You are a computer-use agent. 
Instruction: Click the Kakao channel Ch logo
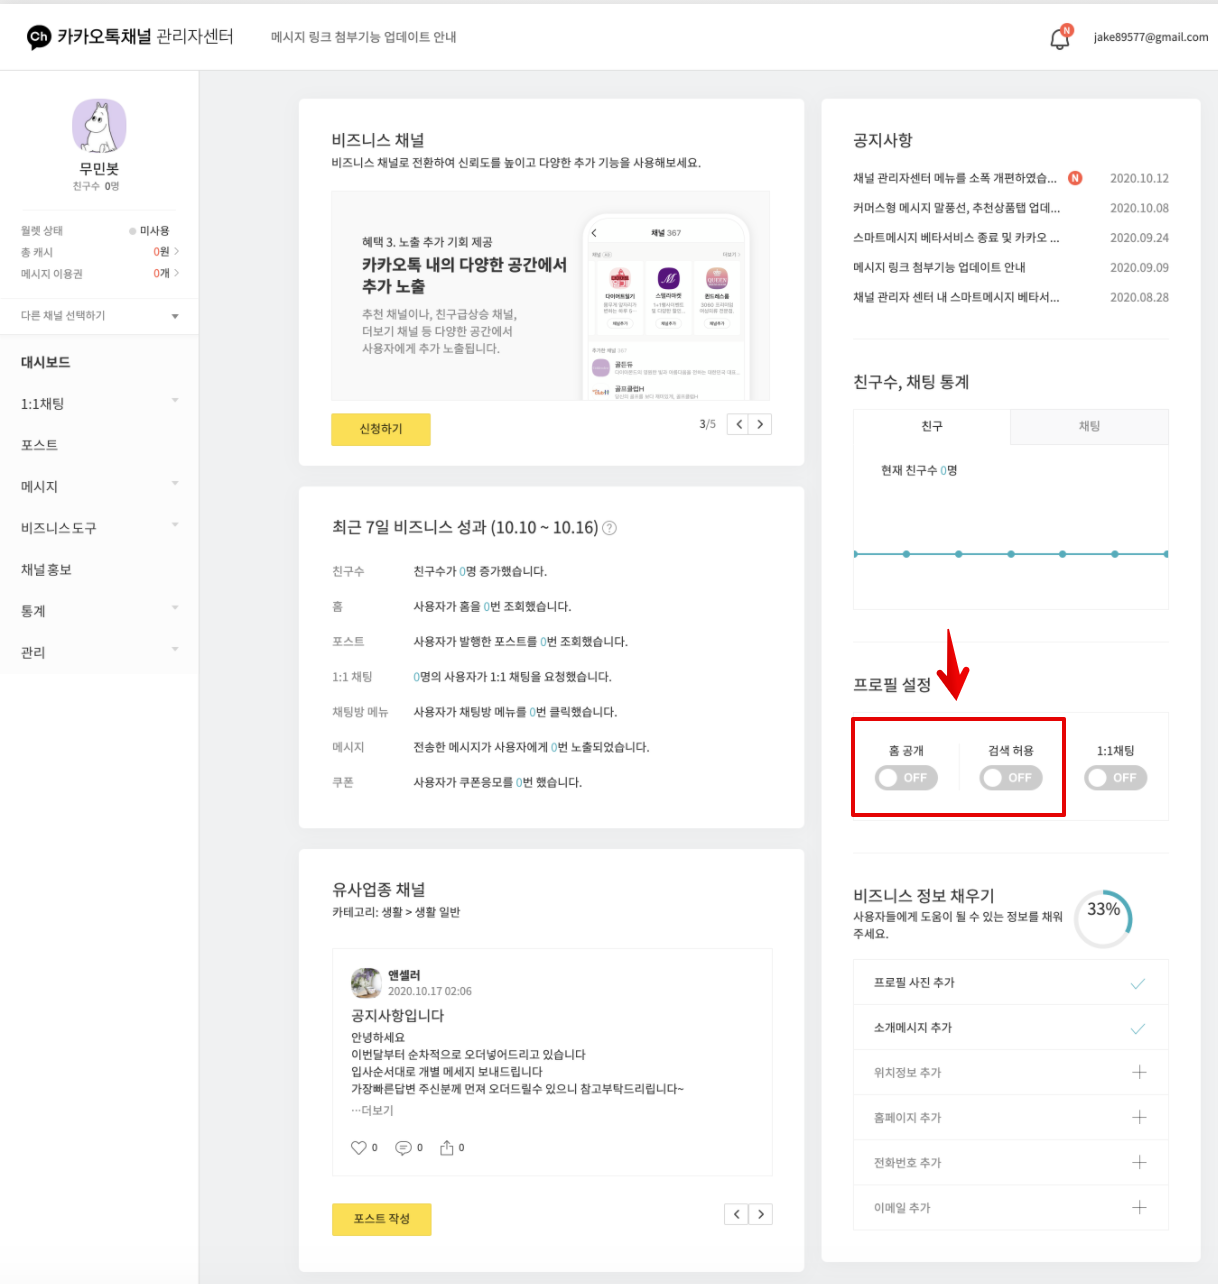[x=38, y=37]
